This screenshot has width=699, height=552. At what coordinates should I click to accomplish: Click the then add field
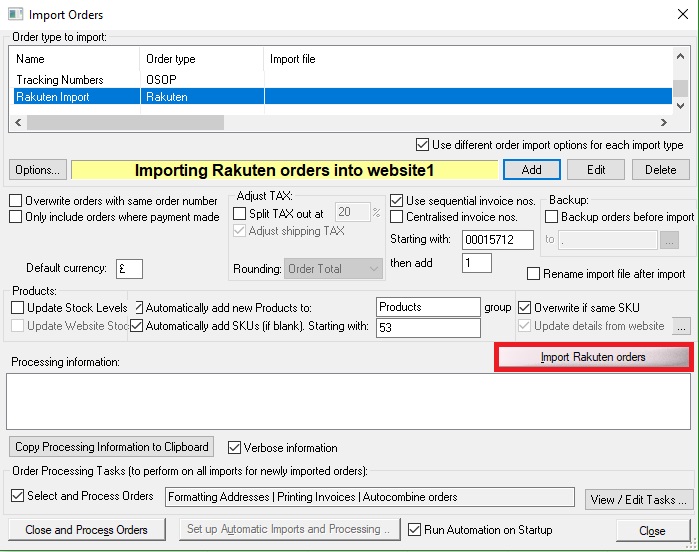coord(477,263)
